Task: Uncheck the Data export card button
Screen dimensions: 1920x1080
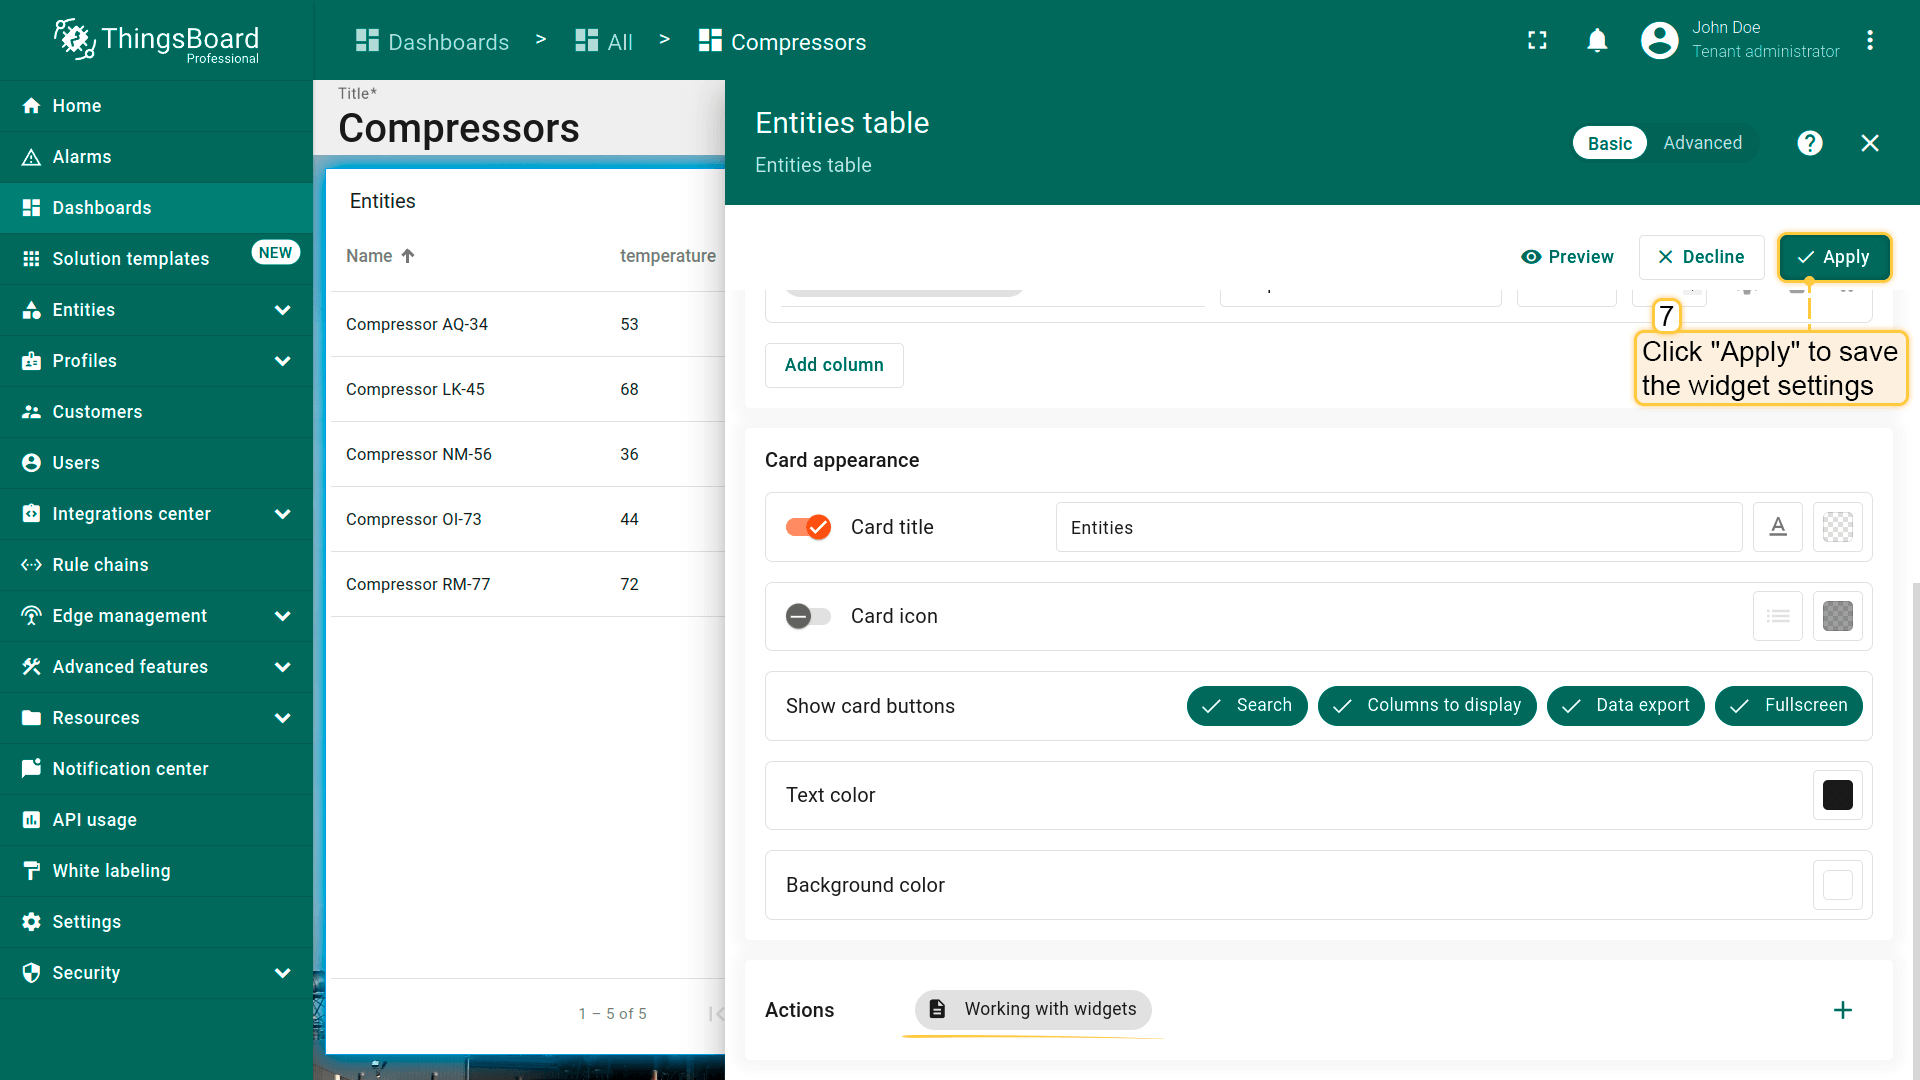Action: pyautogui.click(x=1625, y=706)
